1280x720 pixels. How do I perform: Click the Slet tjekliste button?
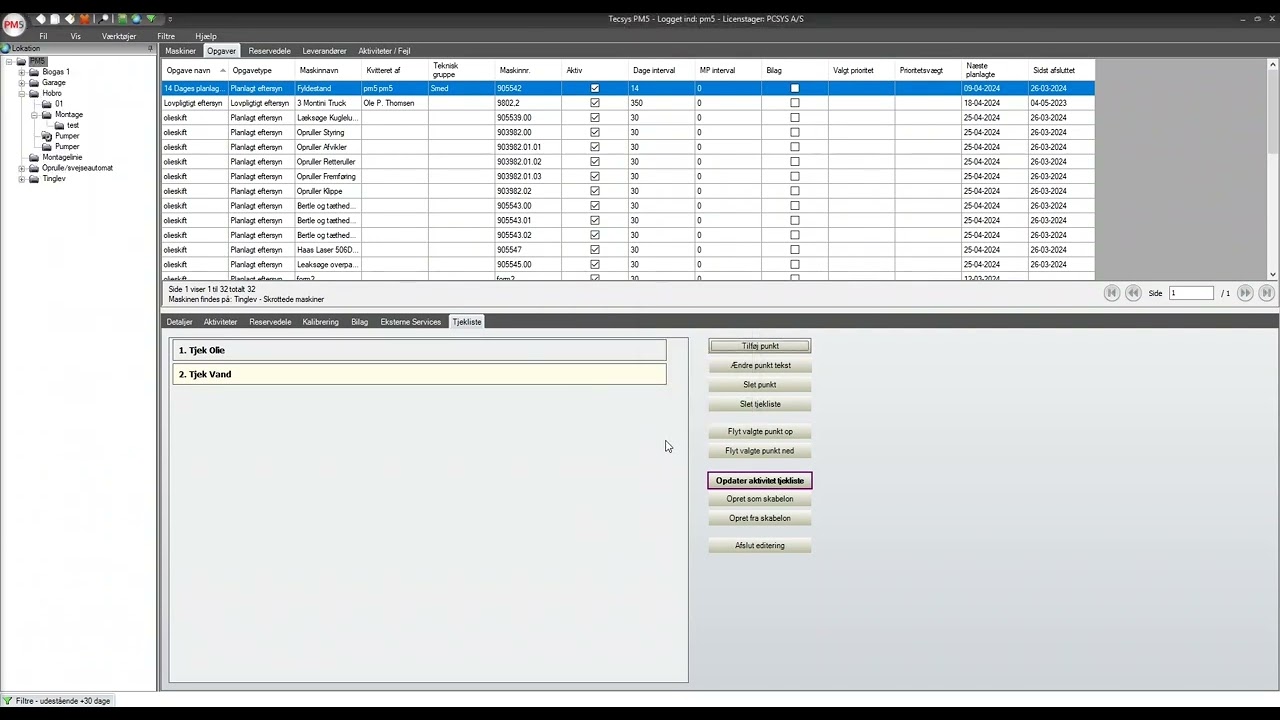point(760,404)
